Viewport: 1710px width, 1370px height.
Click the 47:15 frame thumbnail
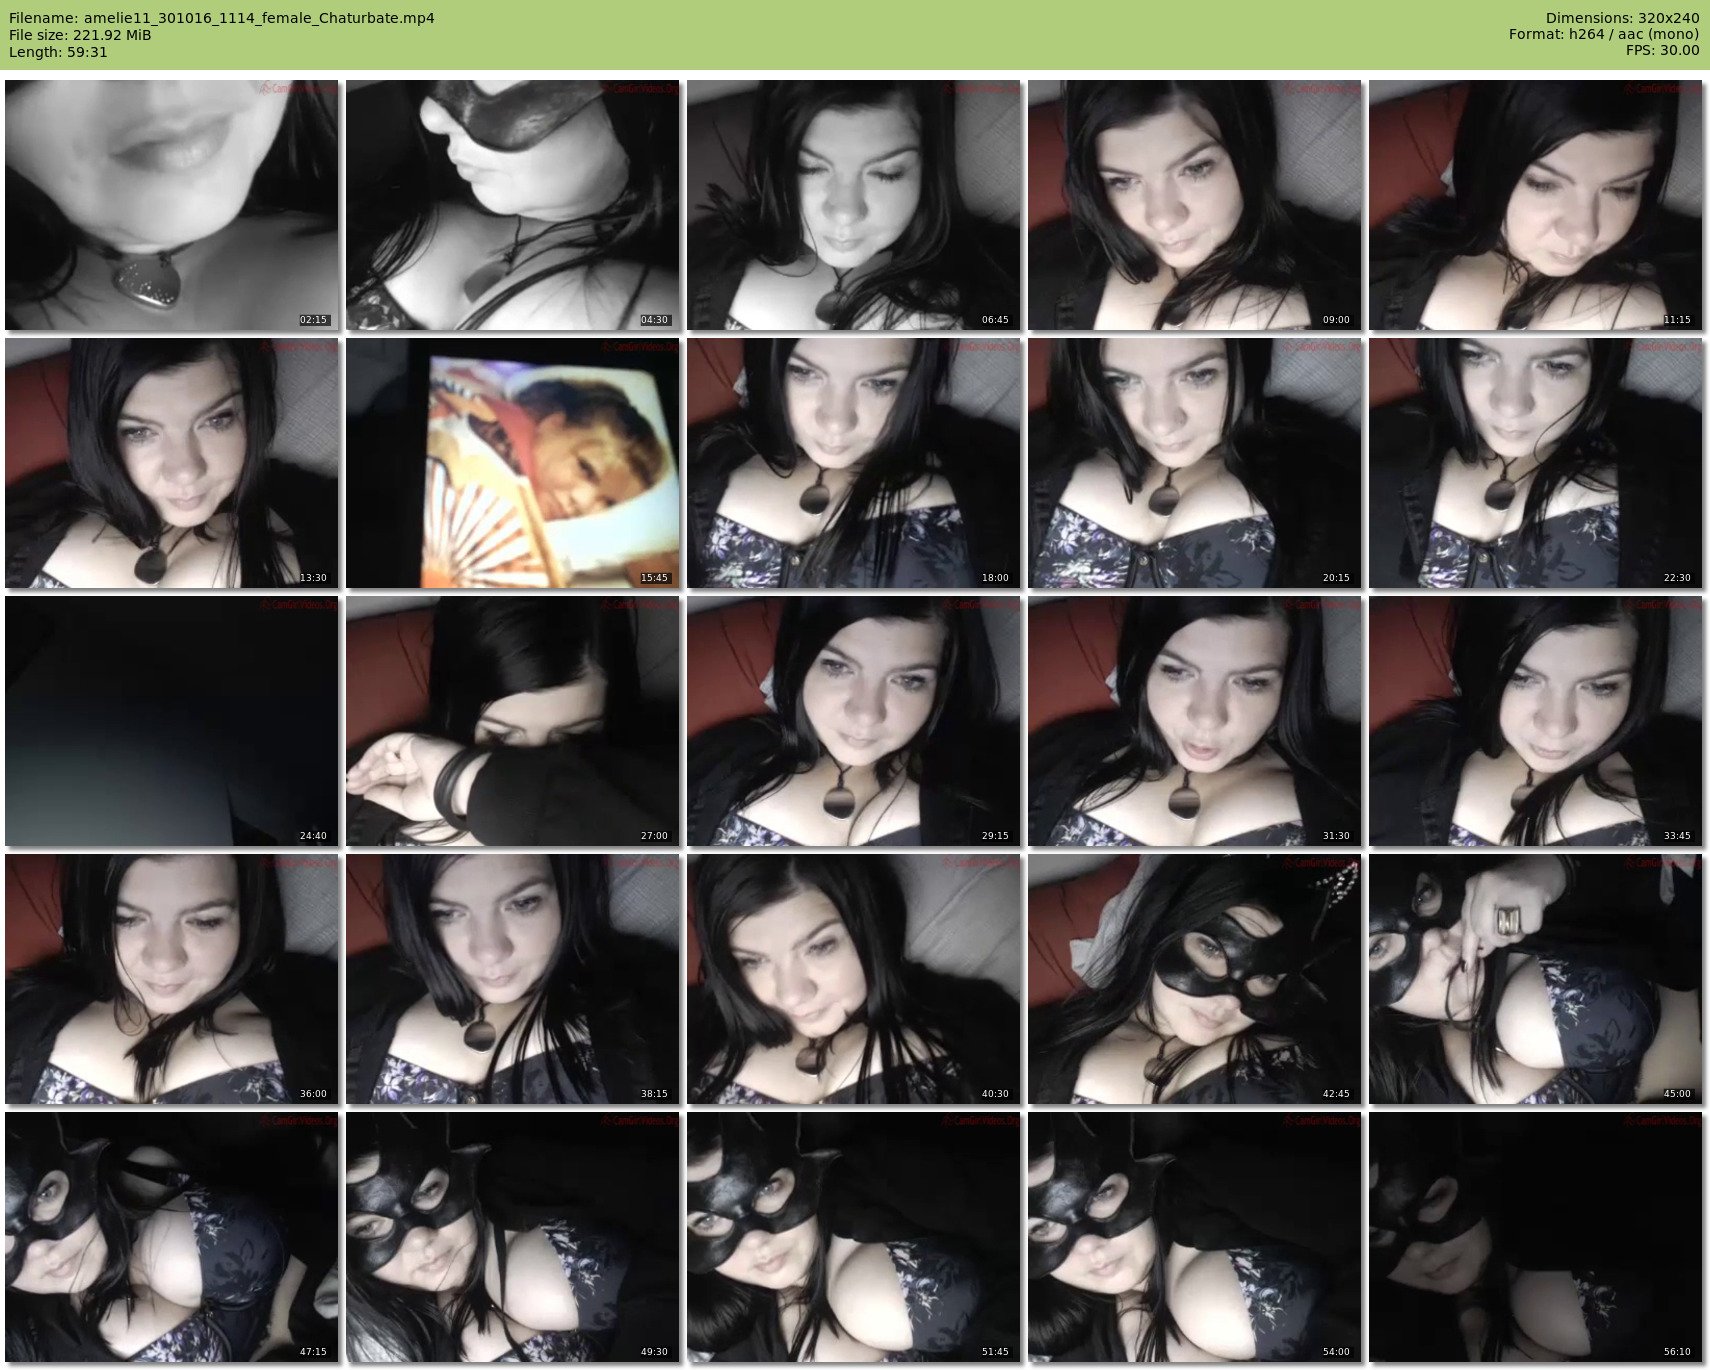coord(171,1237)
